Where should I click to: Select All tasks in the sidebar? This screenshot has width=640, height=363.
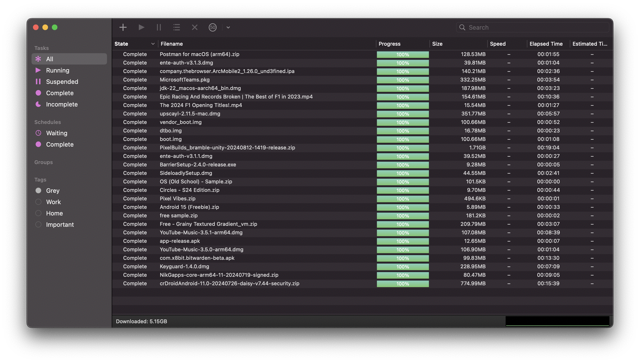[x=69, y=59]
